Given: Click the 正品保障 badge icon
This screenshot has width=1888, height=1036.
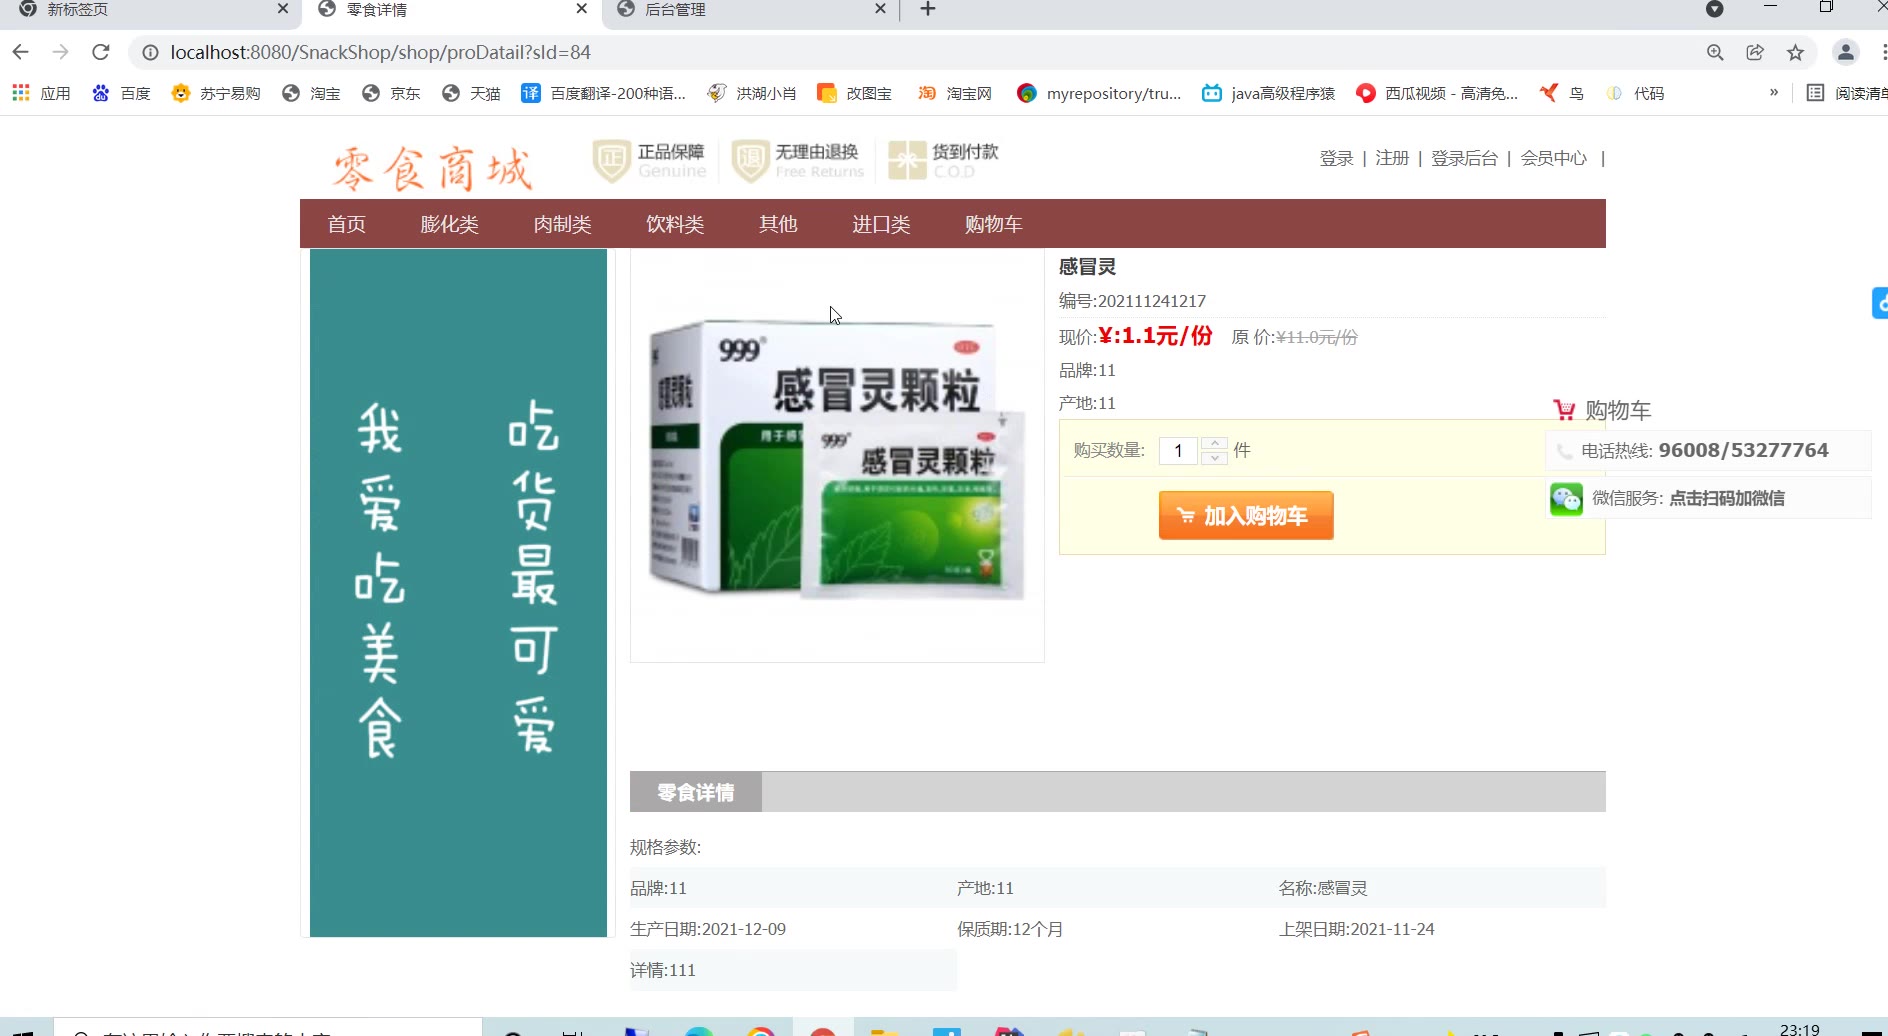Looking at the screenshot, I should click(x=611, y=160).
